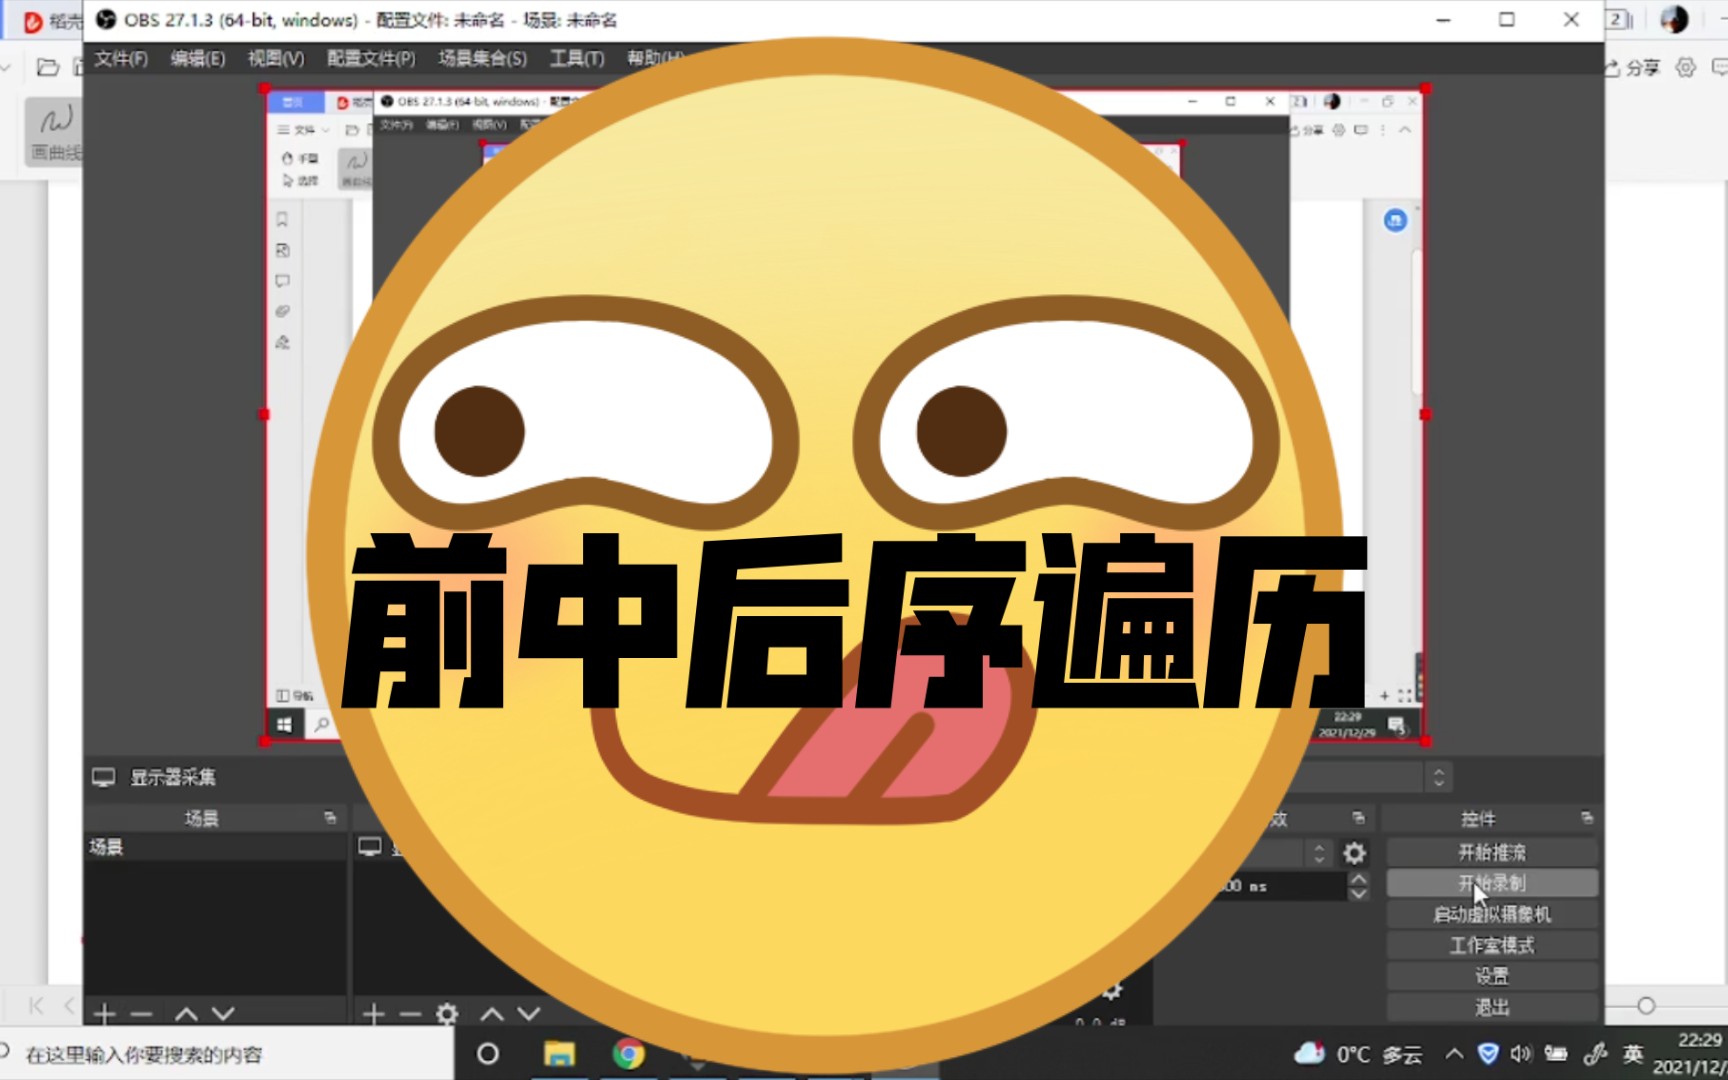Image resolution: width=1728 pixels, height=1080 pixels.
Task: Open Cortana circle on taskbar
Action: tap(488, 1054)
